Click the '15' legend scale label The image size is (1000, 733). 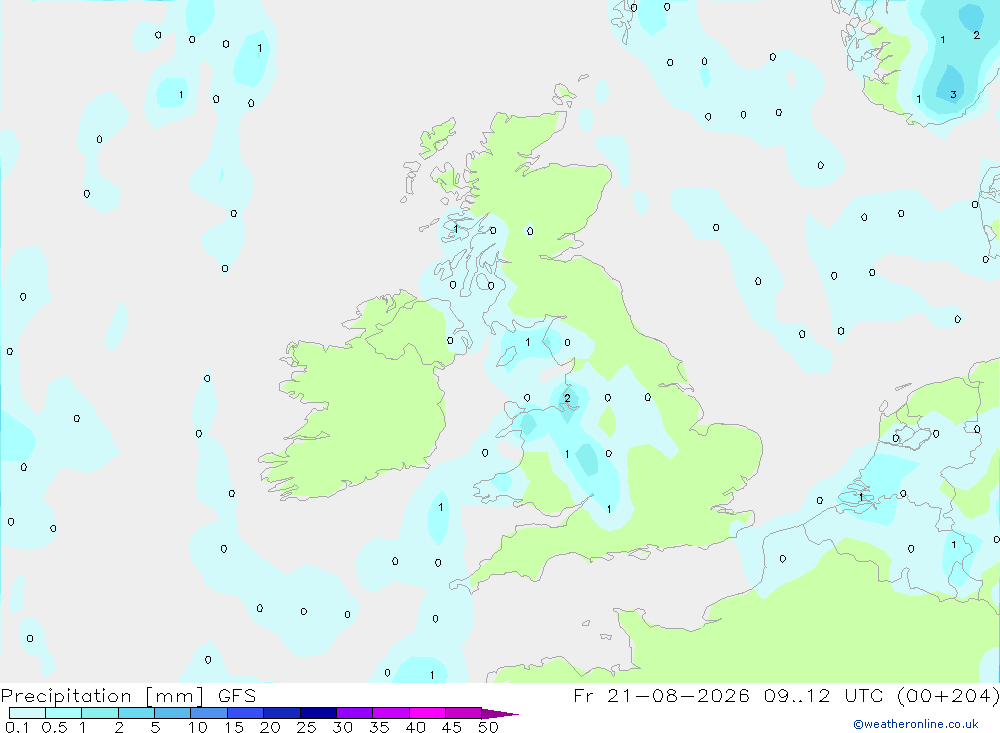[234, 727]
